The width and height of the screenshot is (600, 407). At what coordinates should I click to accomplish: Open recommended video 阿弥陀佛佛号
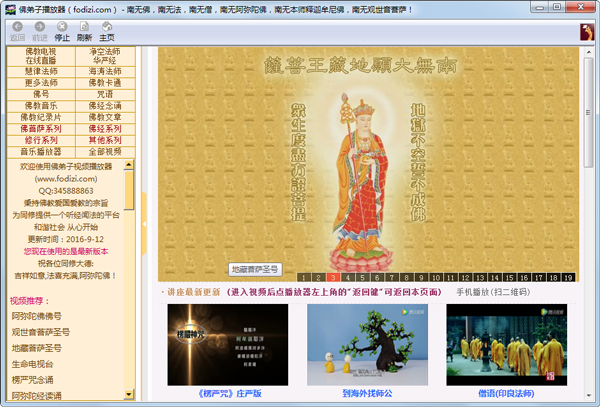(x=36, y=316)
